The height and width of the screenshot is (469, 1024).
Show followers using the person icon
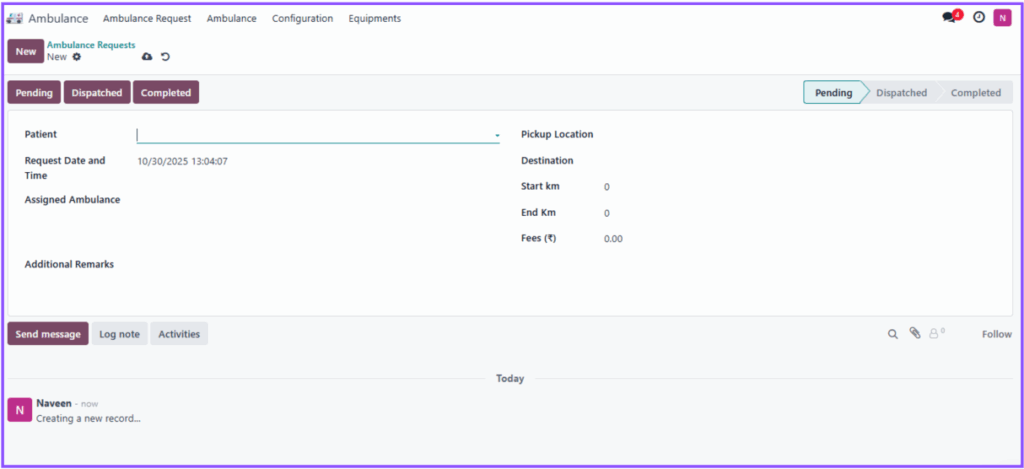(x=936, y=334)
